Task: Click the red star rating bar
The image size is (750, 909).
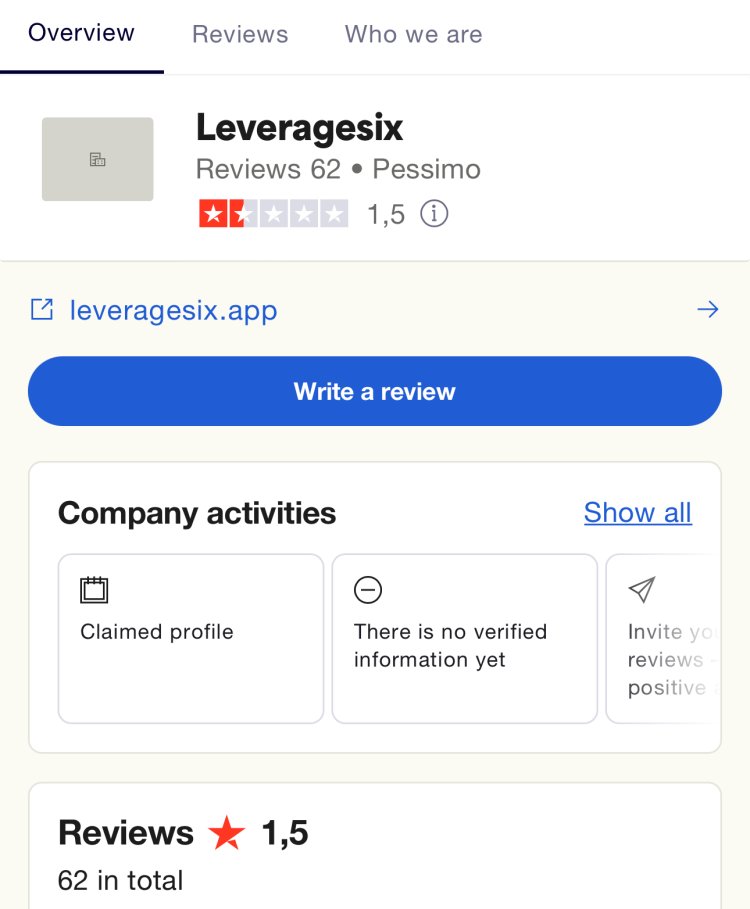Action: coord(274,214)
